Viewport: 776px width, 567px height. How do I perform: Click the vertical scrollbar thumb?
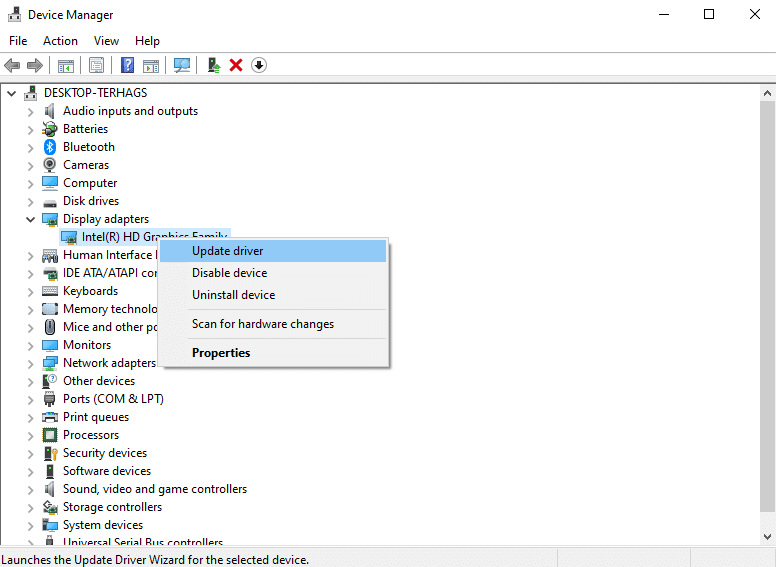(x=768, y=307)
